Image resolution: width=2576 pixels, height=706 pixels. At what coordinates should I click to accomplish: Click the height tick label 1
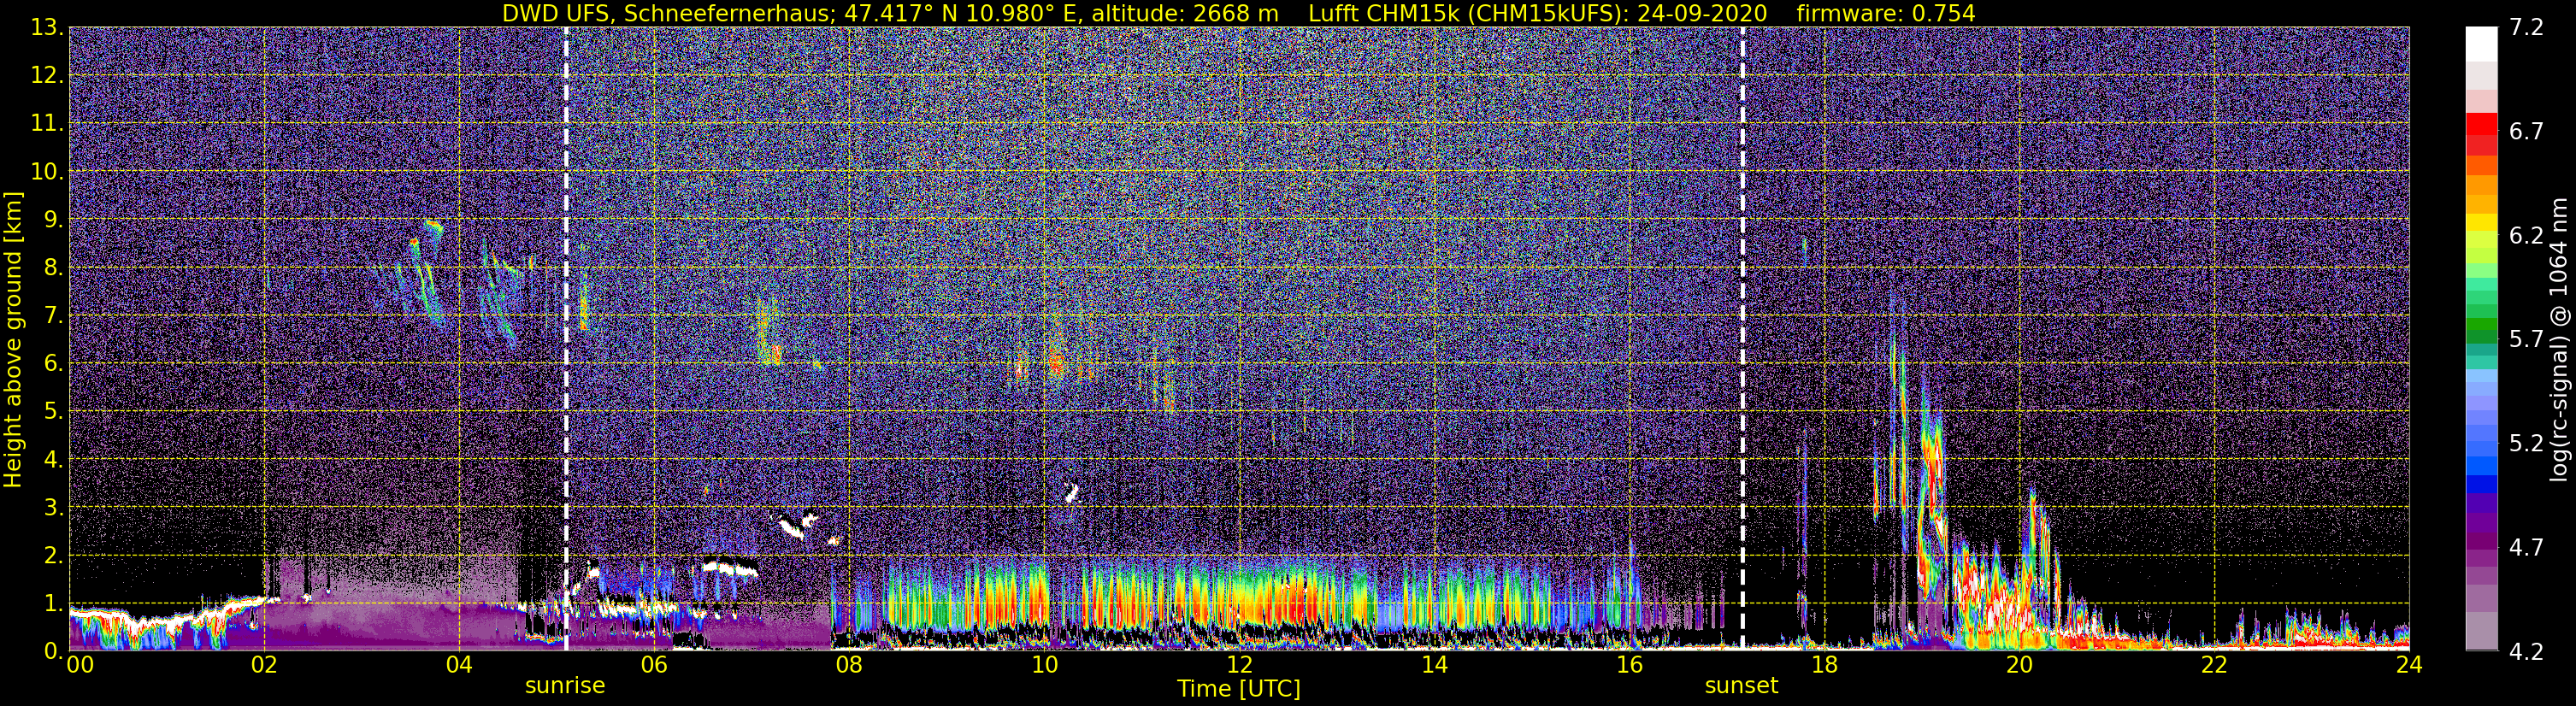click(x=53, y=604)
